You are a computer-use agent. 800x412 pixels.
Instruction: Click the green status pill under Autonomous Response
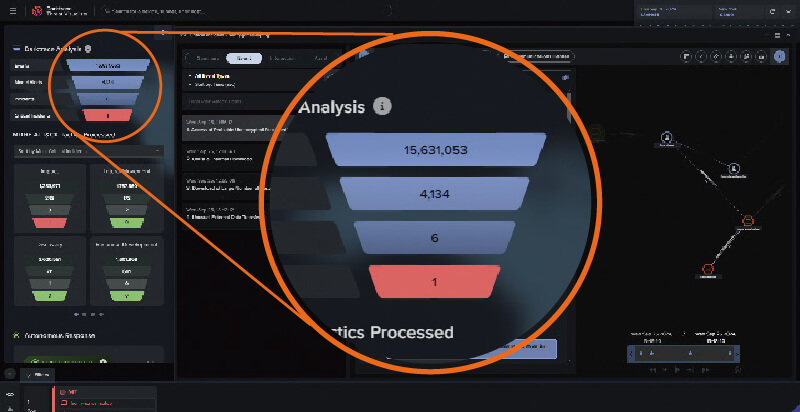click(x=66, y=361)
